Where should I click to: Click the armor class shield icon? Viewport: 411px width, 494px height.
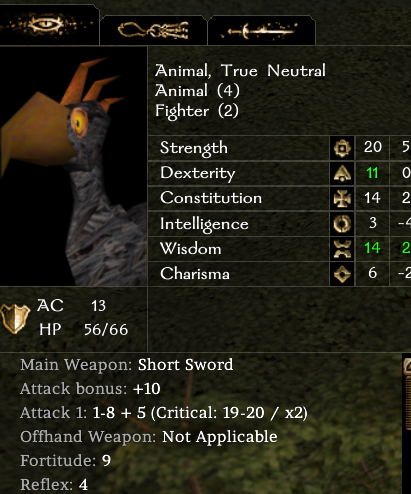(15, 318)
